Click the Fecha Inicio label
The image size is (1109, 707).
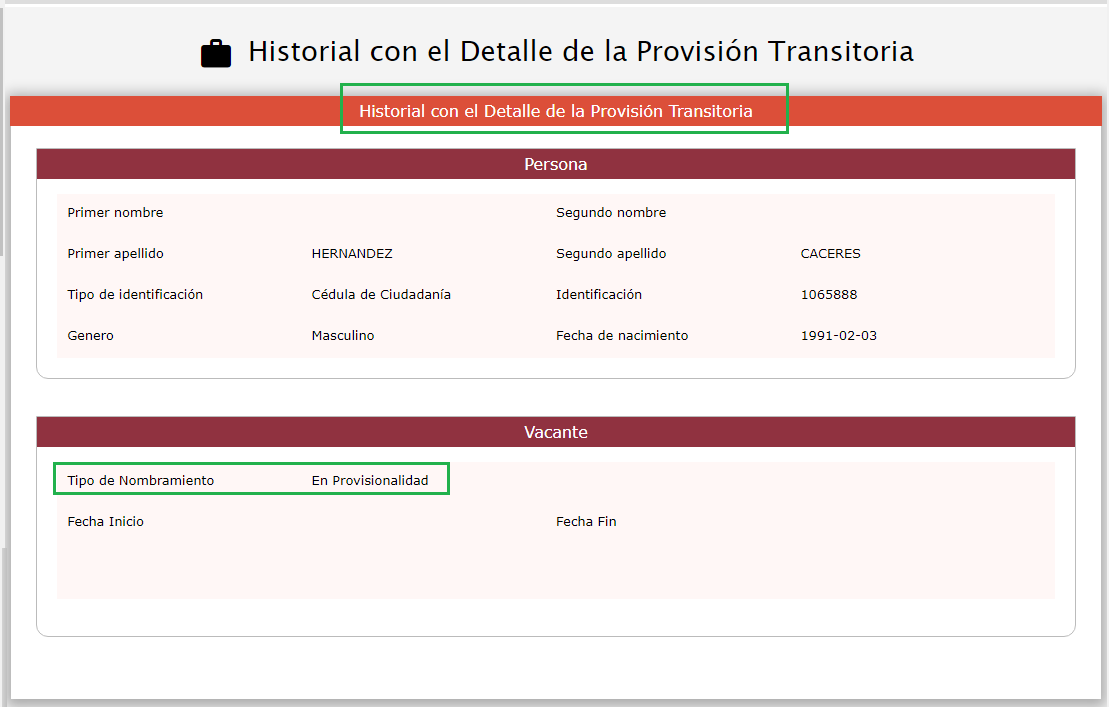point(106,522)
